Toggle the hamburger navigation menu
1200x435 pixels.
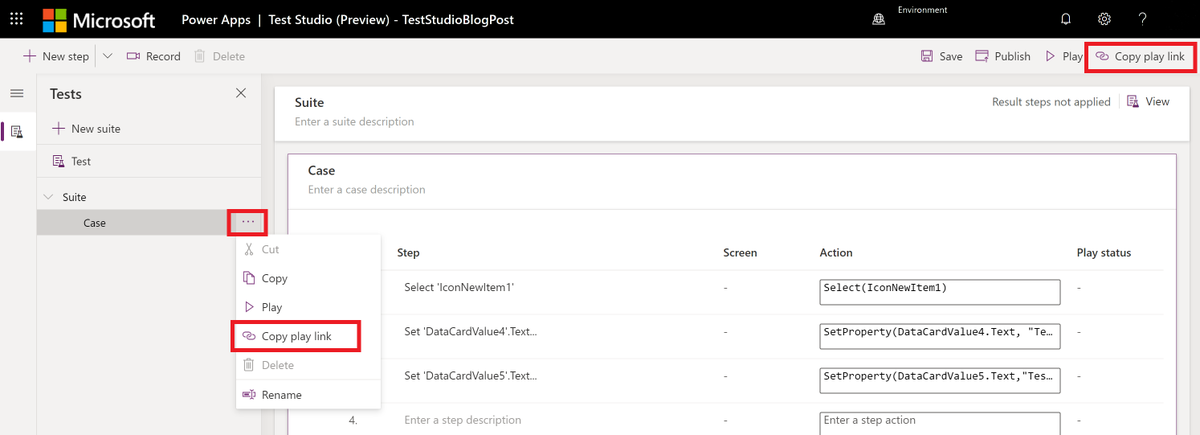tap(16, 93)
